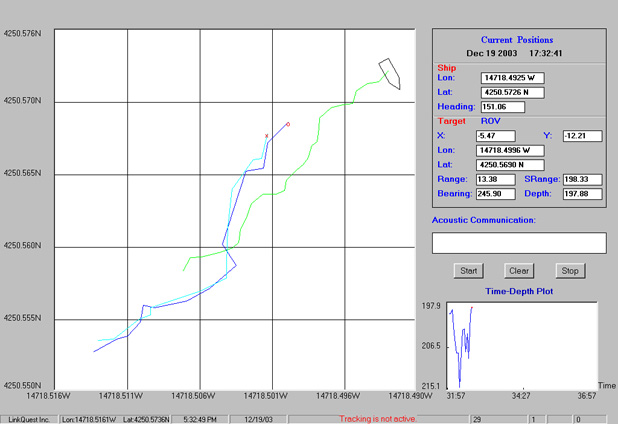
Task: Click the target X value field
Action: click(495, 135)
